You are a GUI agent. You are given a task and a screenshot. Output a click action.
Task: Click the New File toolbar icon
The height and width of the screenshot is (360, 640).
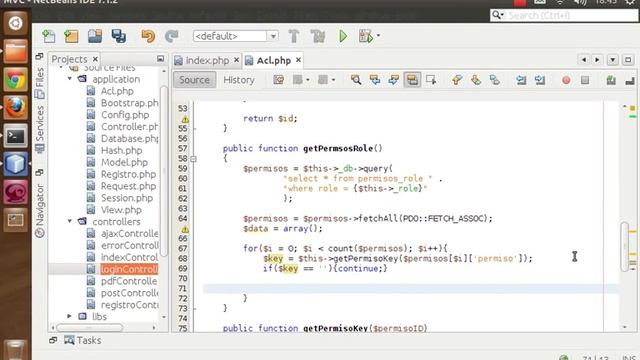coord(49,36)
